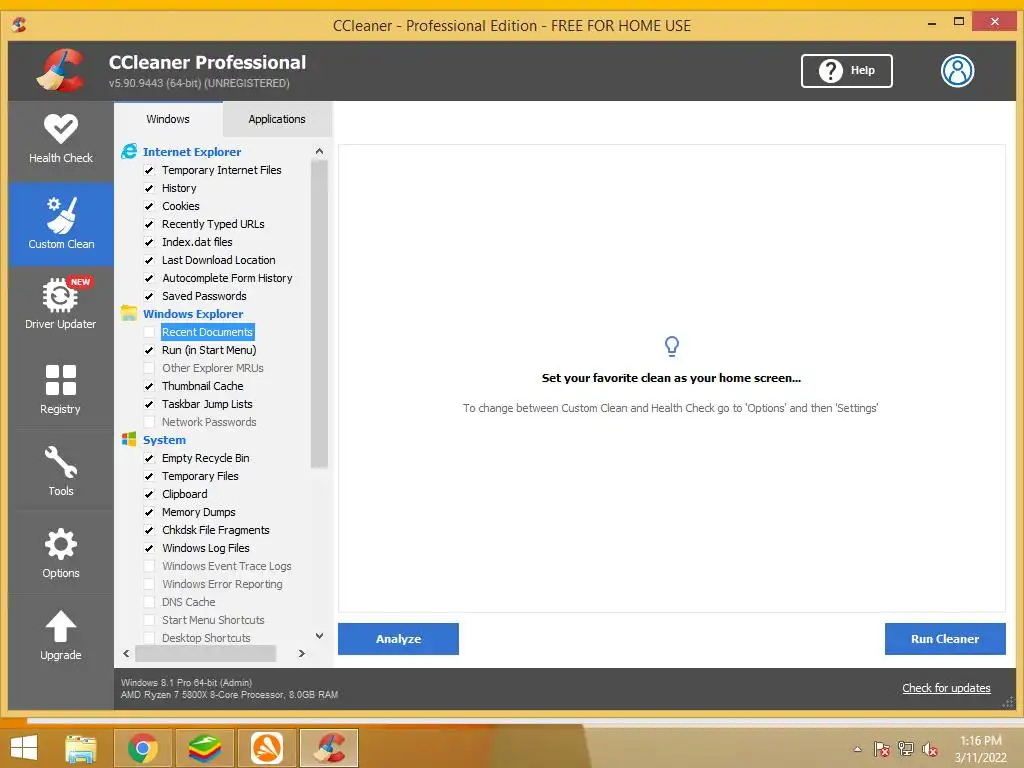
Task: Open the user account profile icon
Action: tap(957, 71)
